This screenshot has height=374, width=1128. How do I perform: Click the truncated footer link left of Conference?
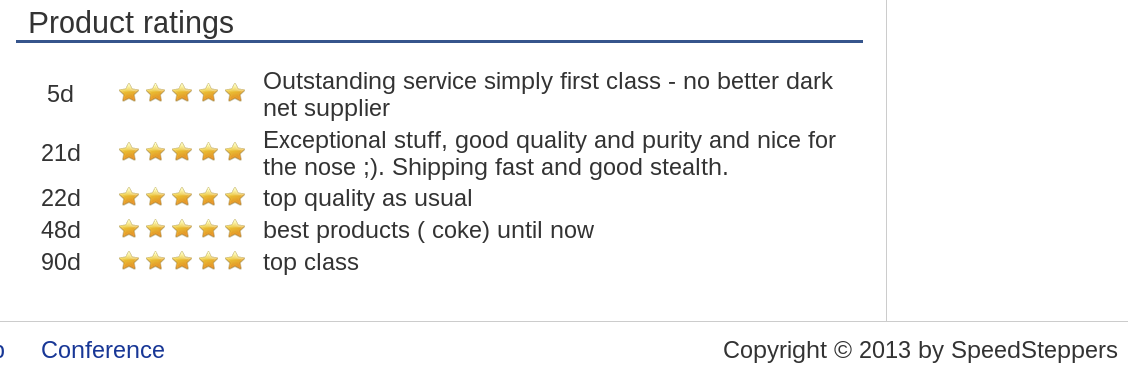coord(1,350)
